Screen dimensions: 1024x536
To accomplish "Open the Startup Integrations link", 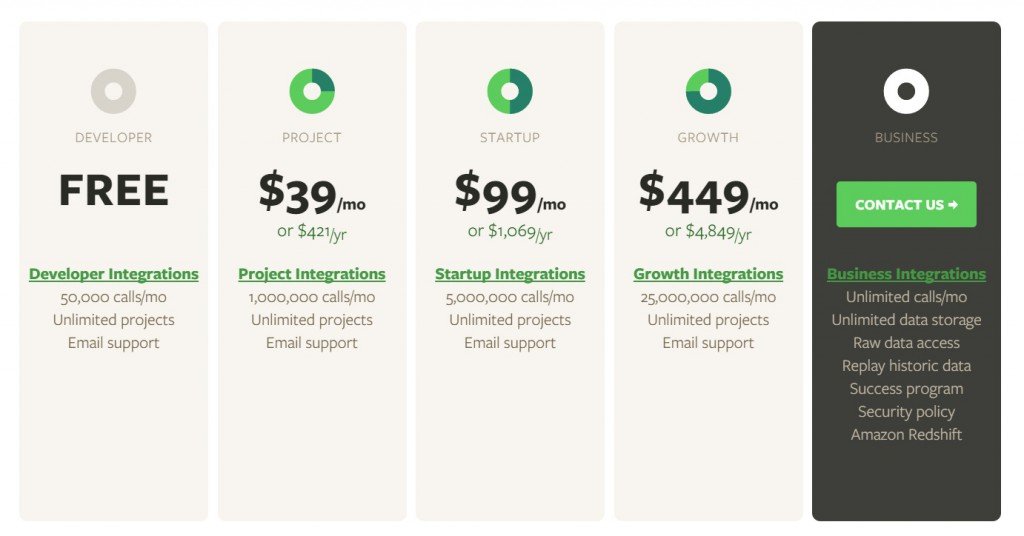I will (510, 274).
